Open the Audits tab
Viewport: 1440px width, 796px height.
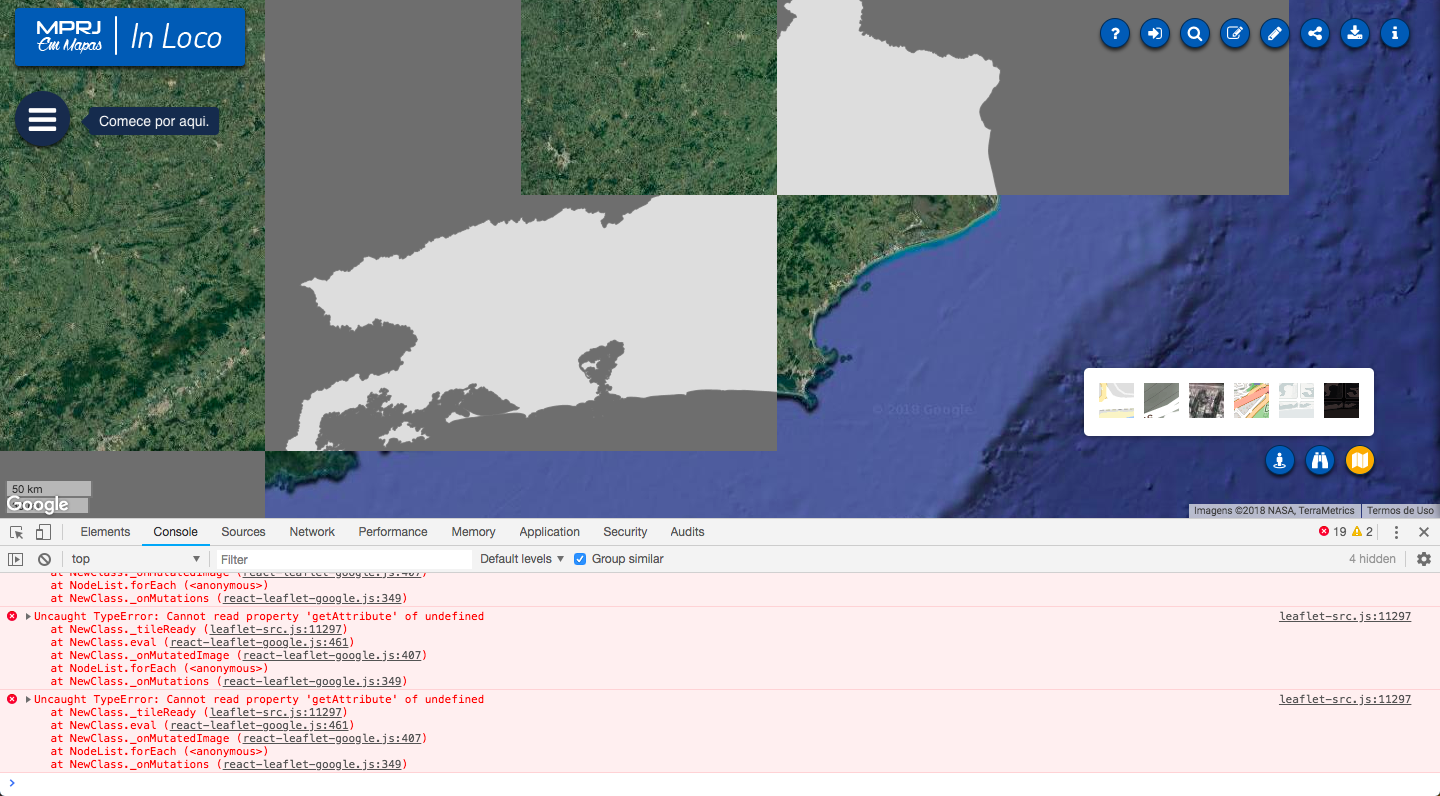point(687,532)
